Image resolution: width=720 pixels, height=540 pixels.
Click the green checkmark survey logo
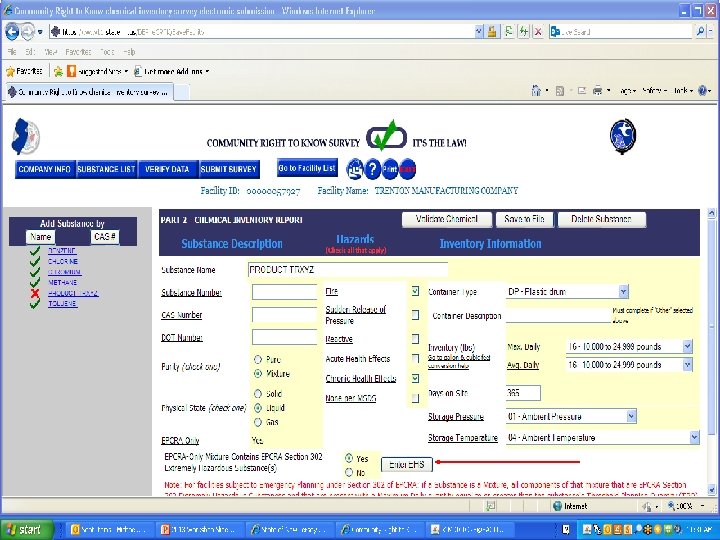click(x=386, y=136)
